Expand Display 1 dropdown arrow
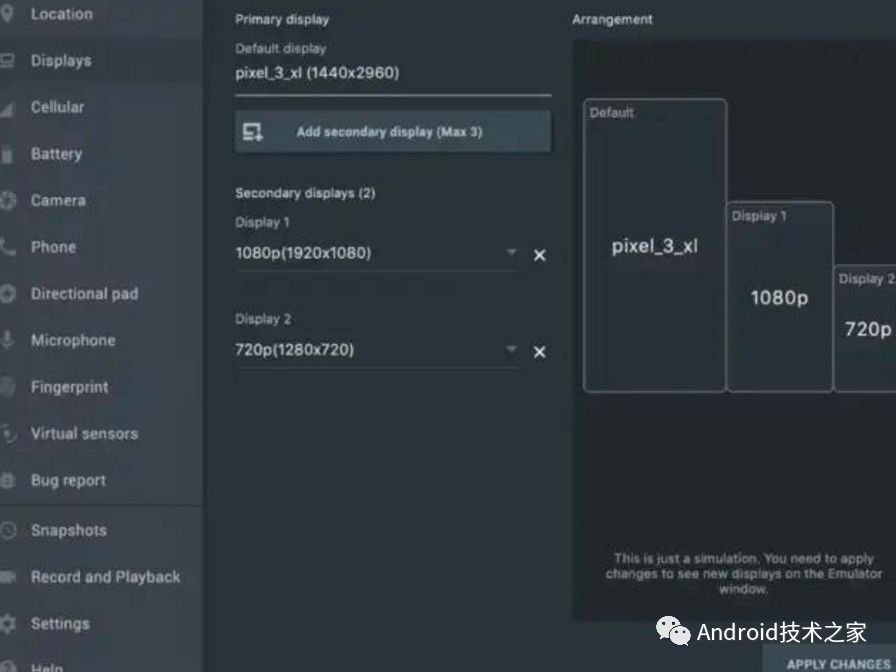 coord(511,252)
